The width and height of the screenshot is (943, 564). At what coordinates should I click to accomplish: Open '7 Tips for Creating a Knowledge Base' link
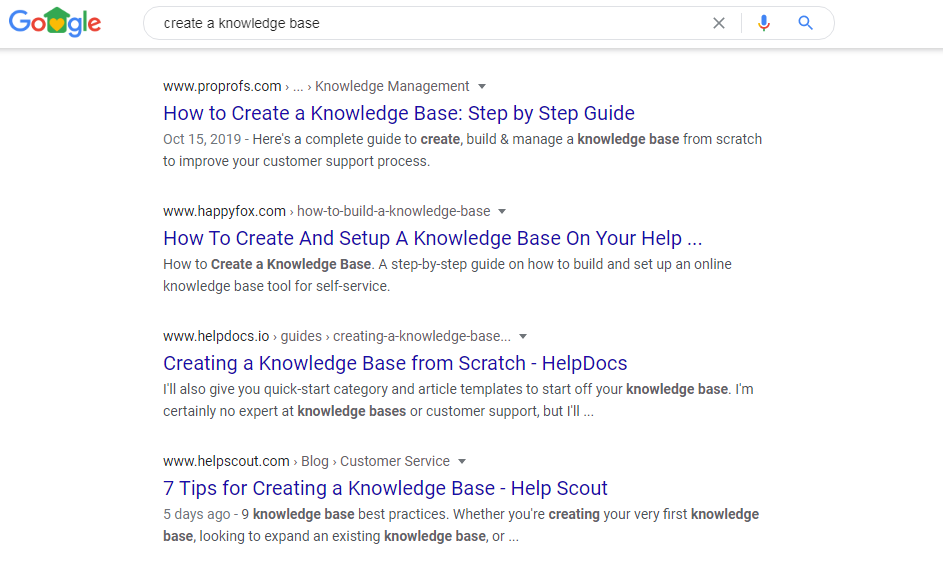click(x=385, y=488)
